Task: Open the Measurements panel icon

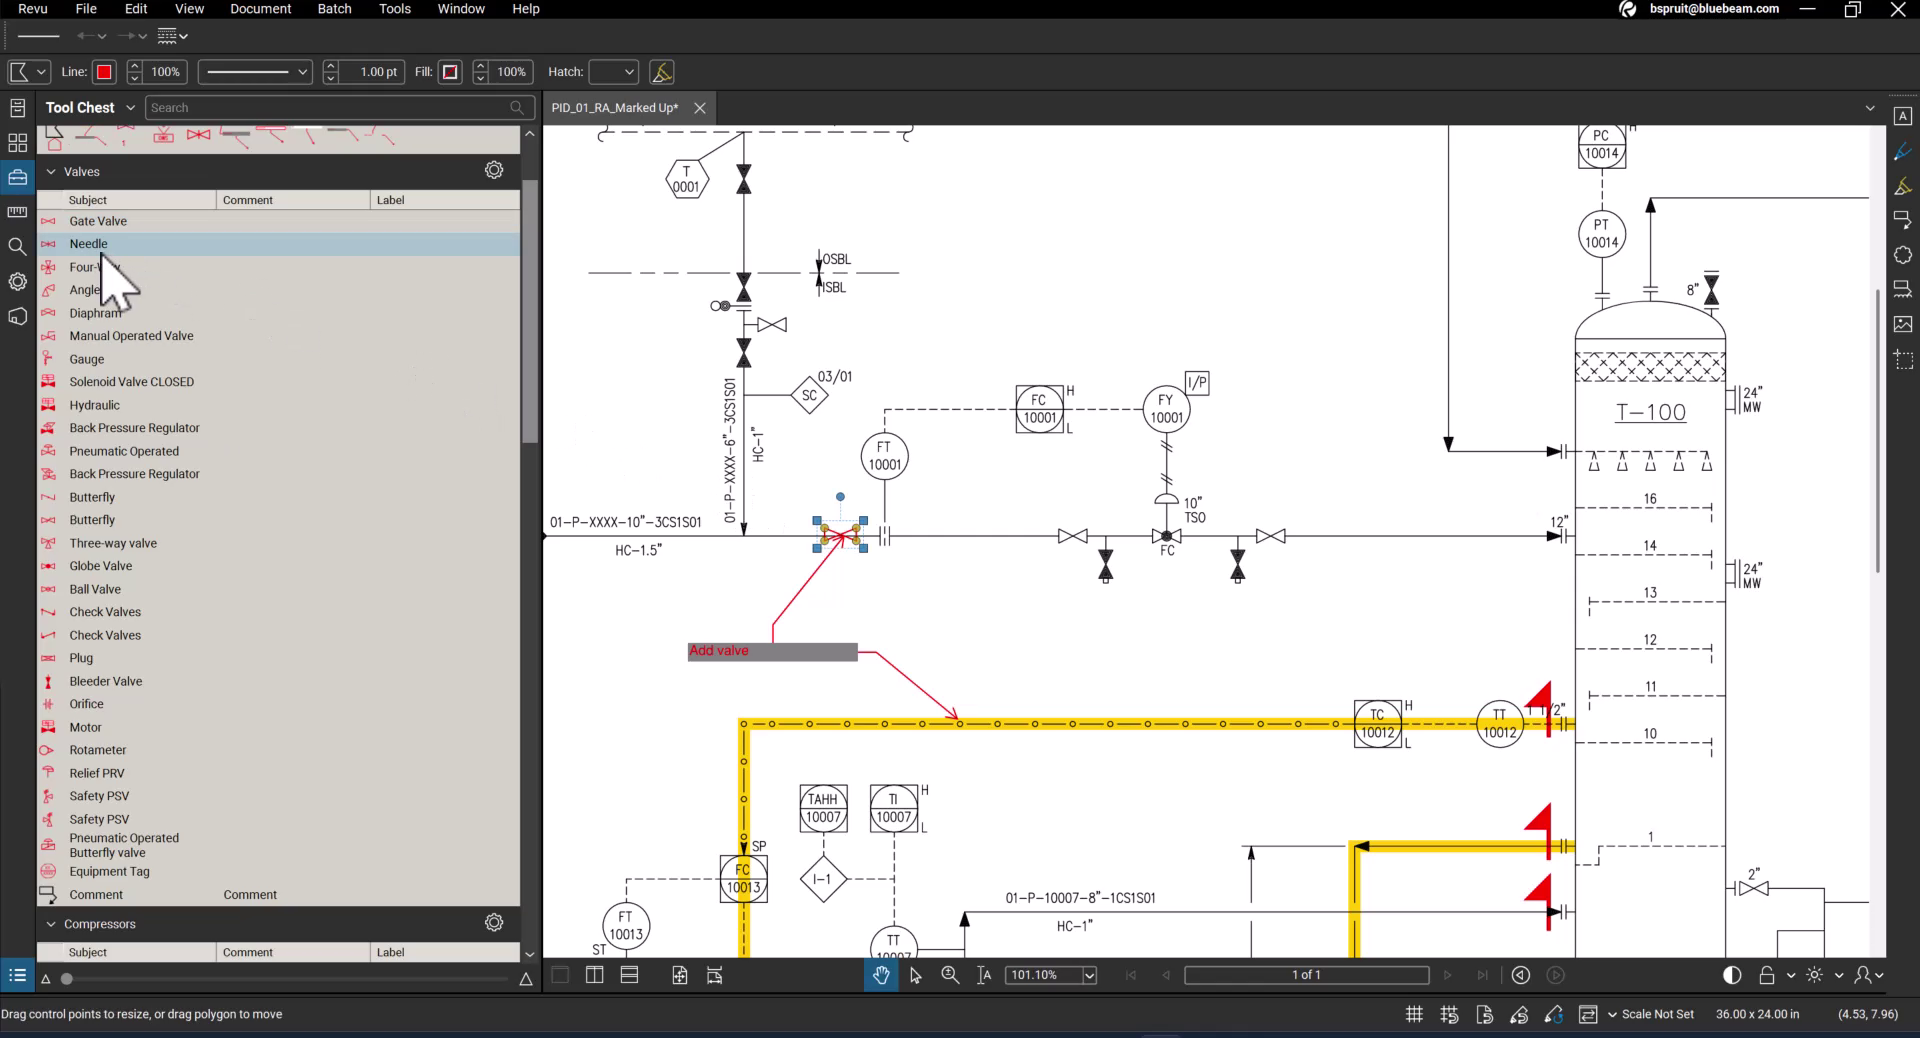Action: 17,212
